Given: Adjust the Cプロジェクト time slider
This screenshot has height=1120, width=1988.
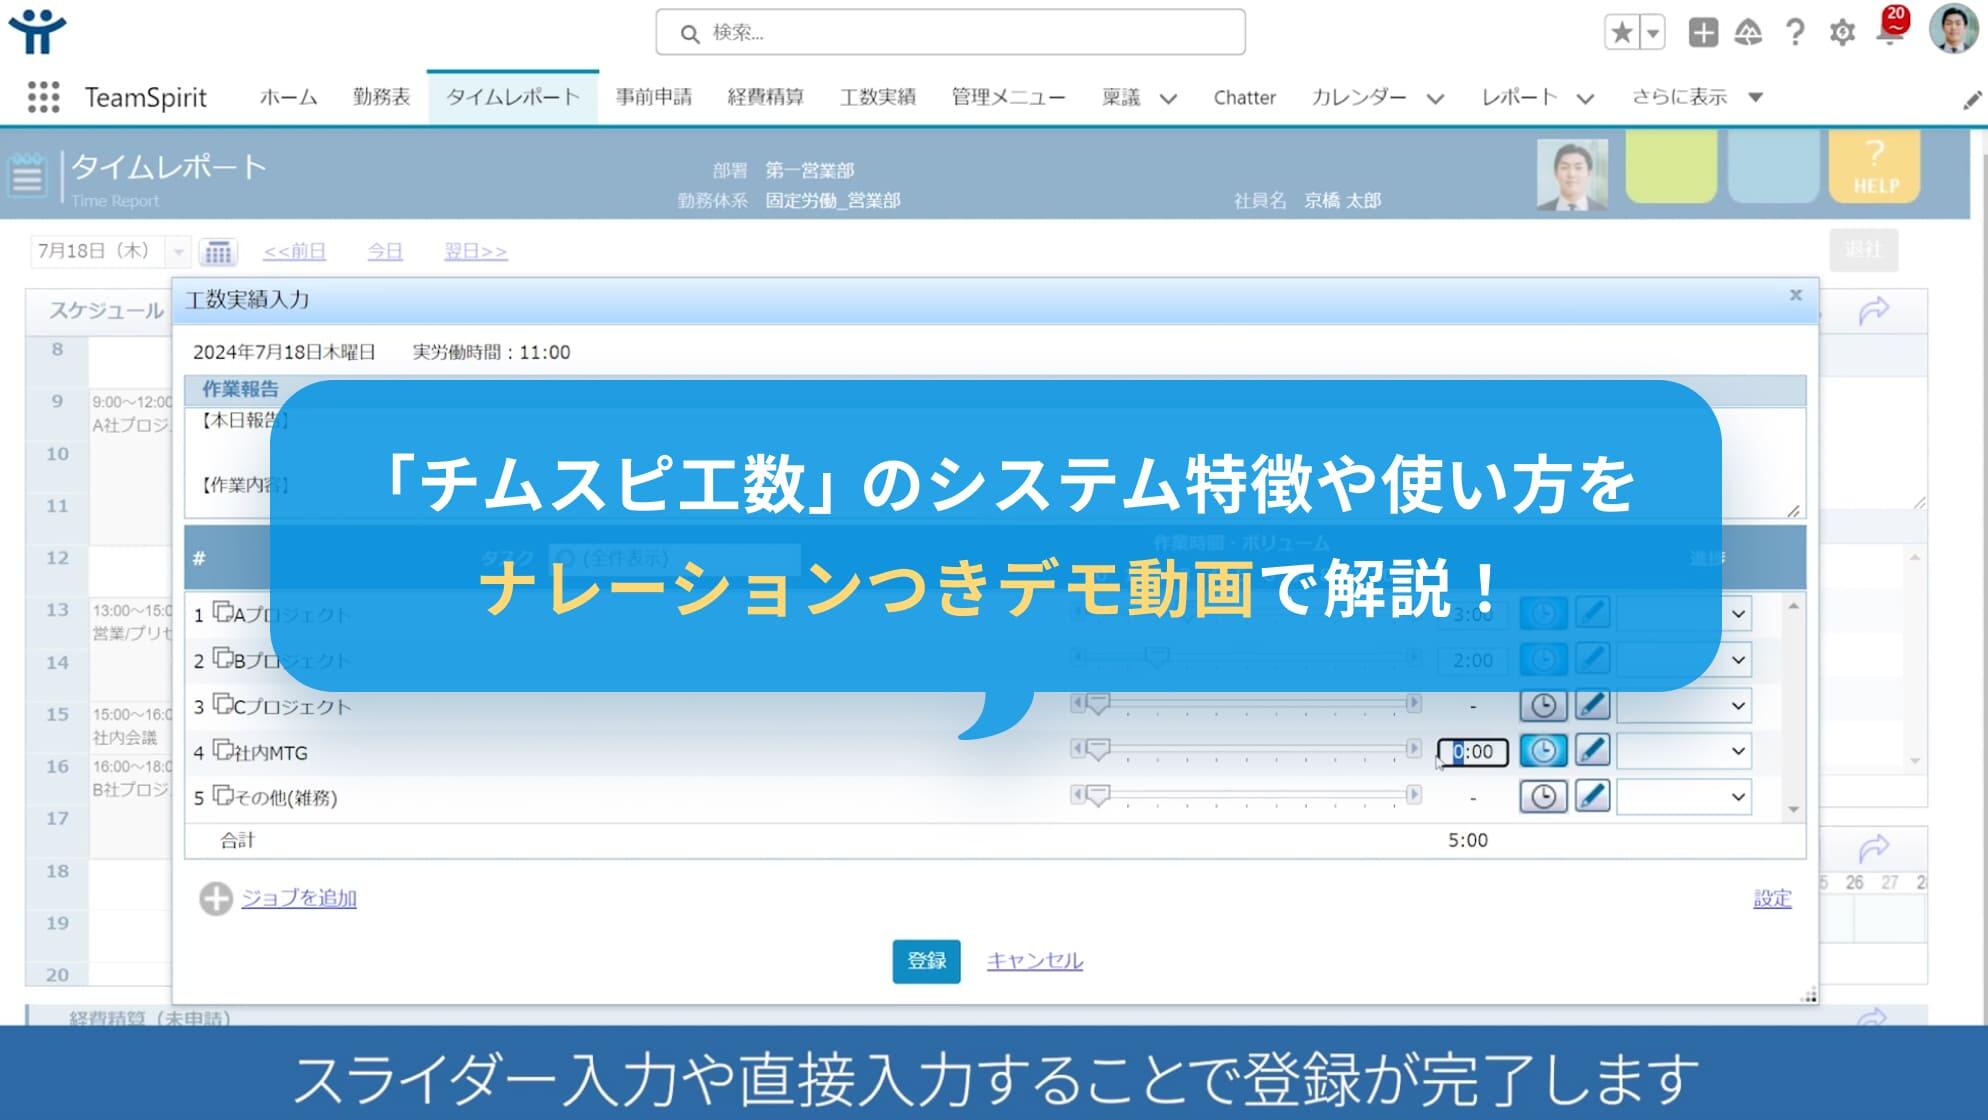Looking at the screenshot, I should click(1098, 704).
